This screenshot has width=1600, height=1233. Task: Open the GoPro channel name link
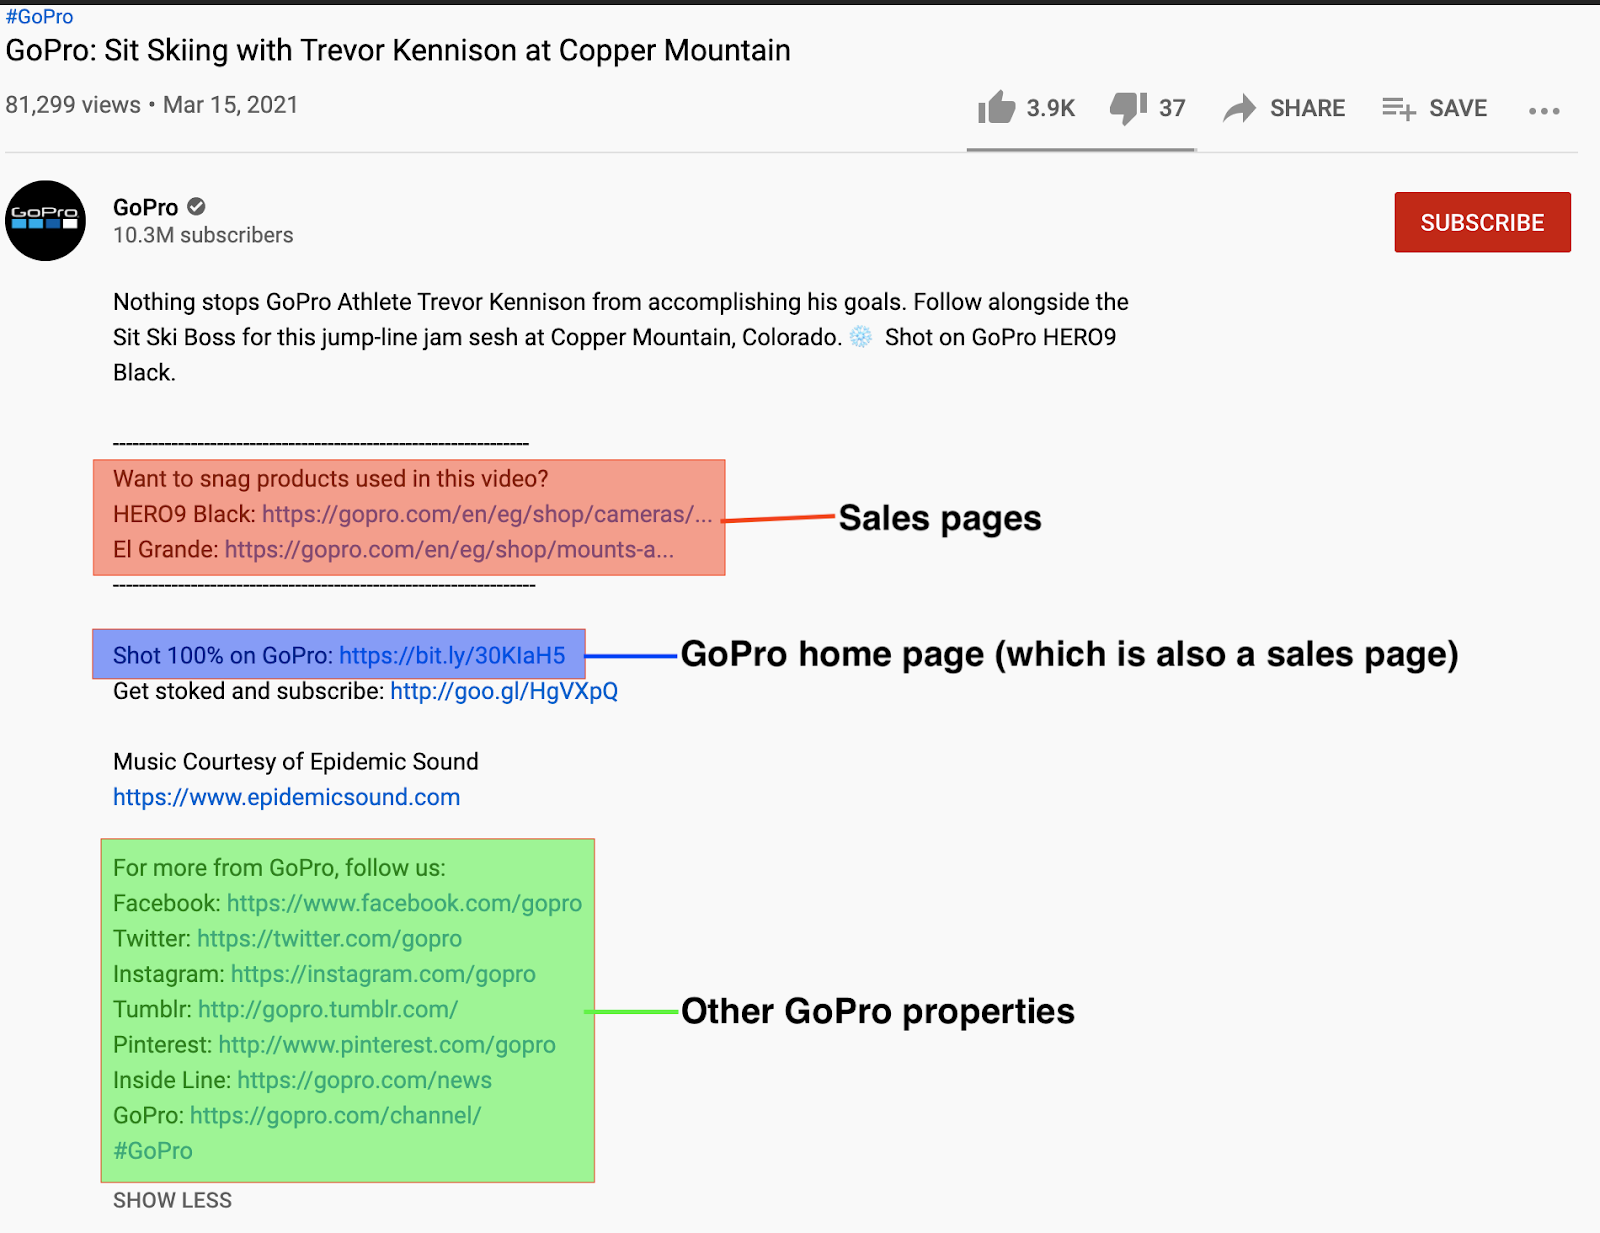[x=146, y=207]
